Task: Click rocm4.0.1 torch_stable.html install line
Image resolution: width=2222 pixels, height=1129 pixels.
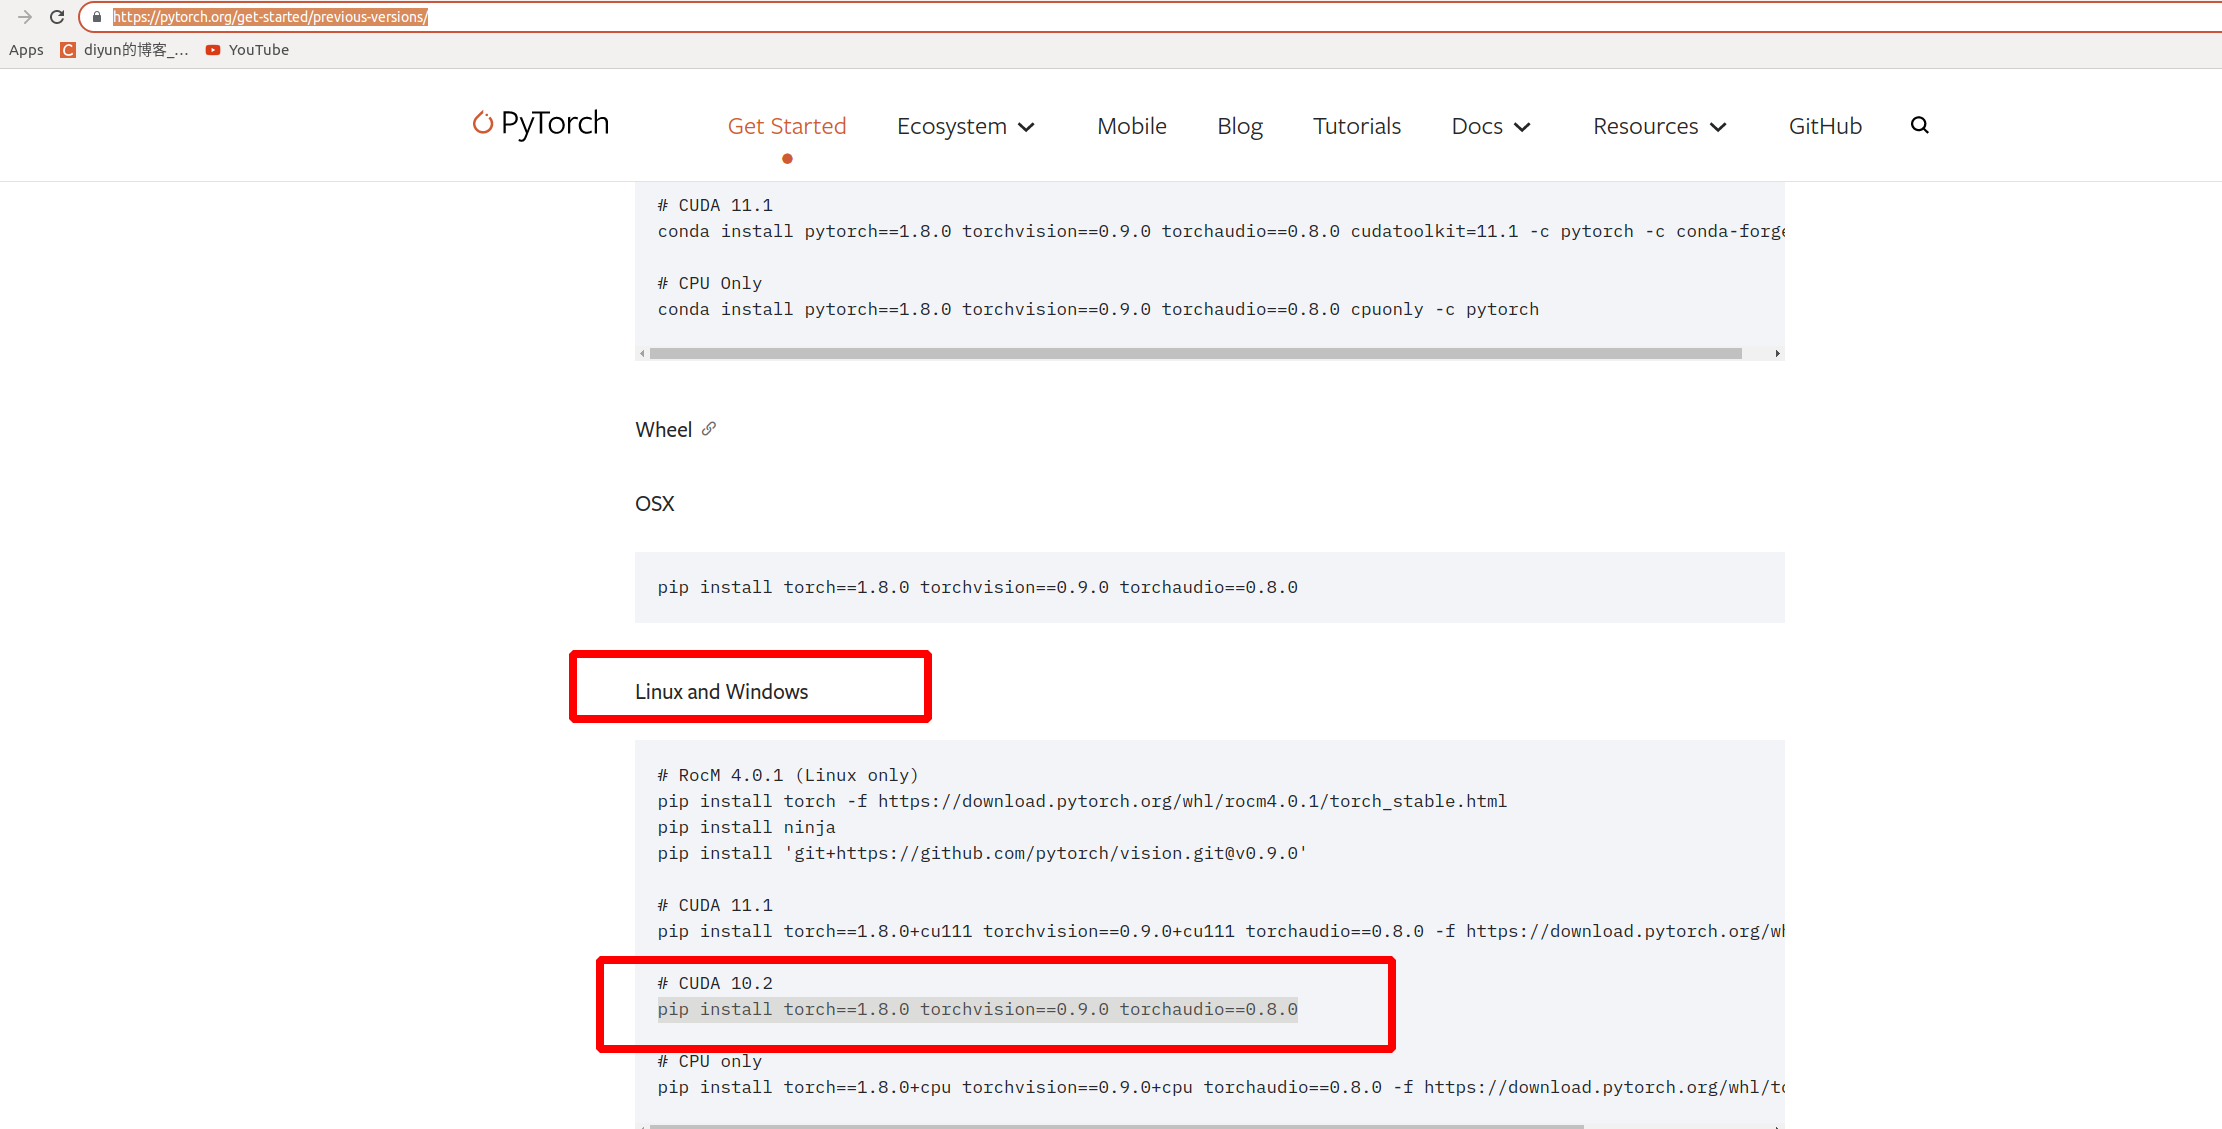Action: pos(1082,801)
